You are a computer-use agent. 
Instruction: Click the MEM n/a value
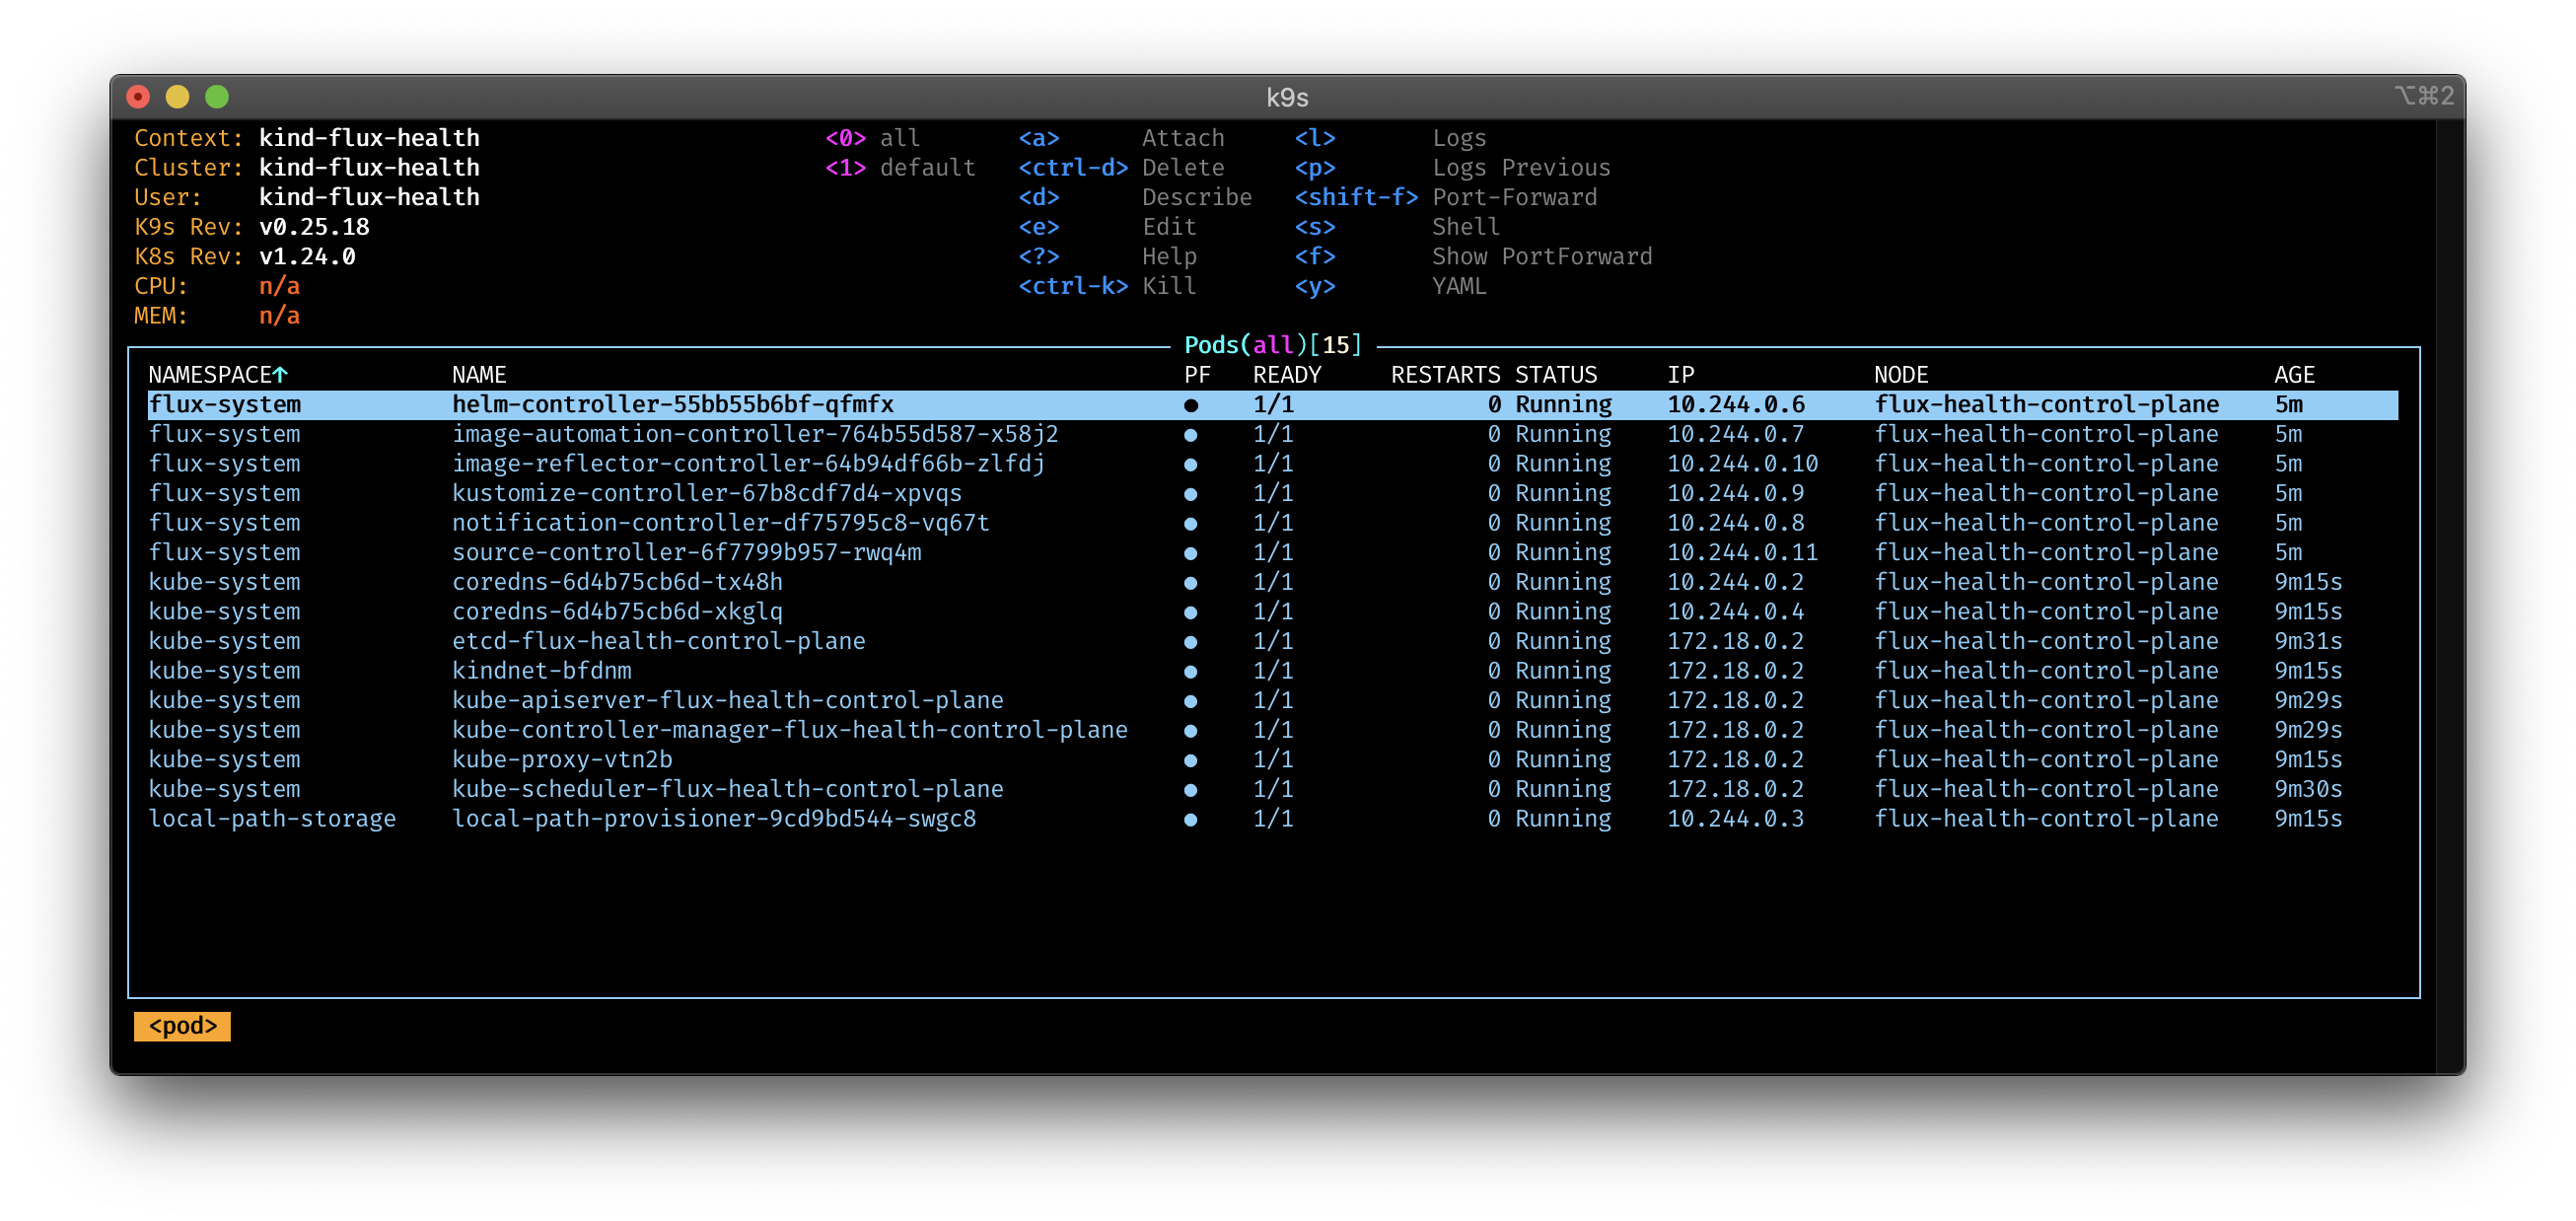click(x=279, y=316)
